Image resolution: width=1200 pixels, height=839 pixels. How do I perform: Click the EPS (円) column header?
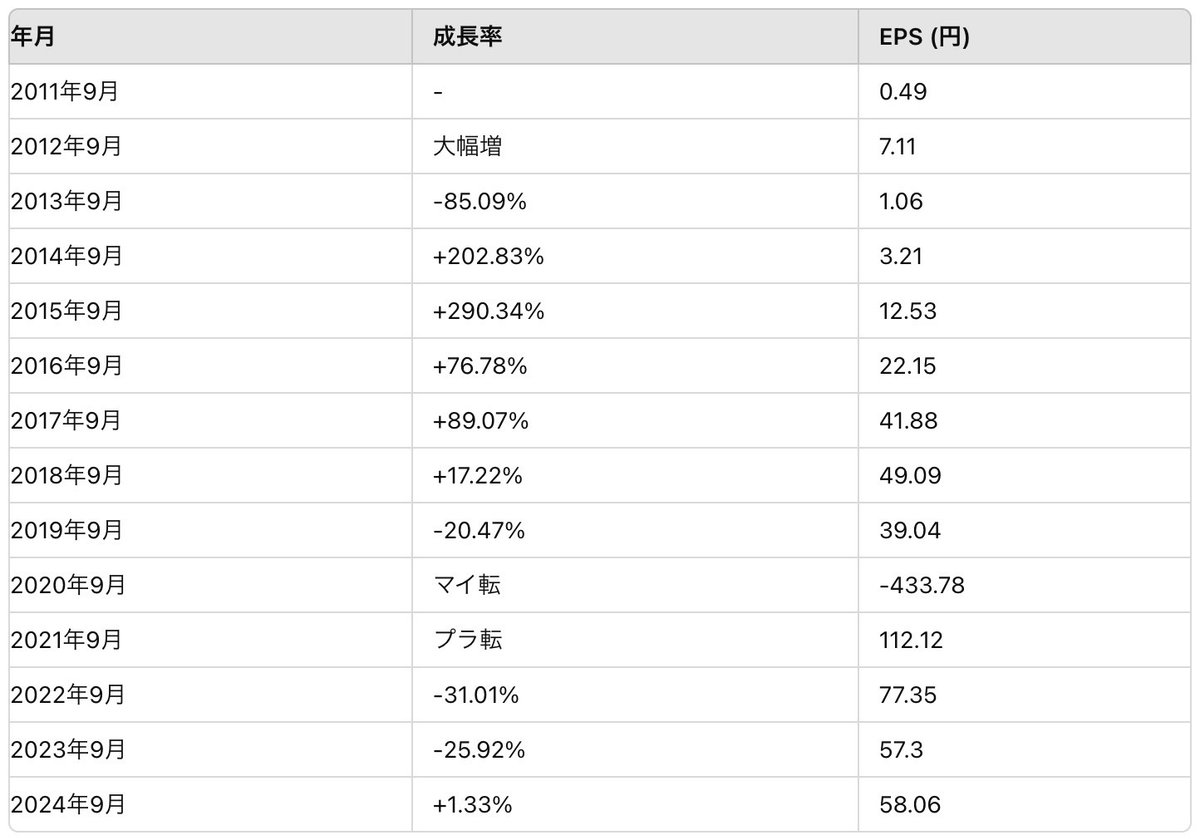click(x=922, y=38)
